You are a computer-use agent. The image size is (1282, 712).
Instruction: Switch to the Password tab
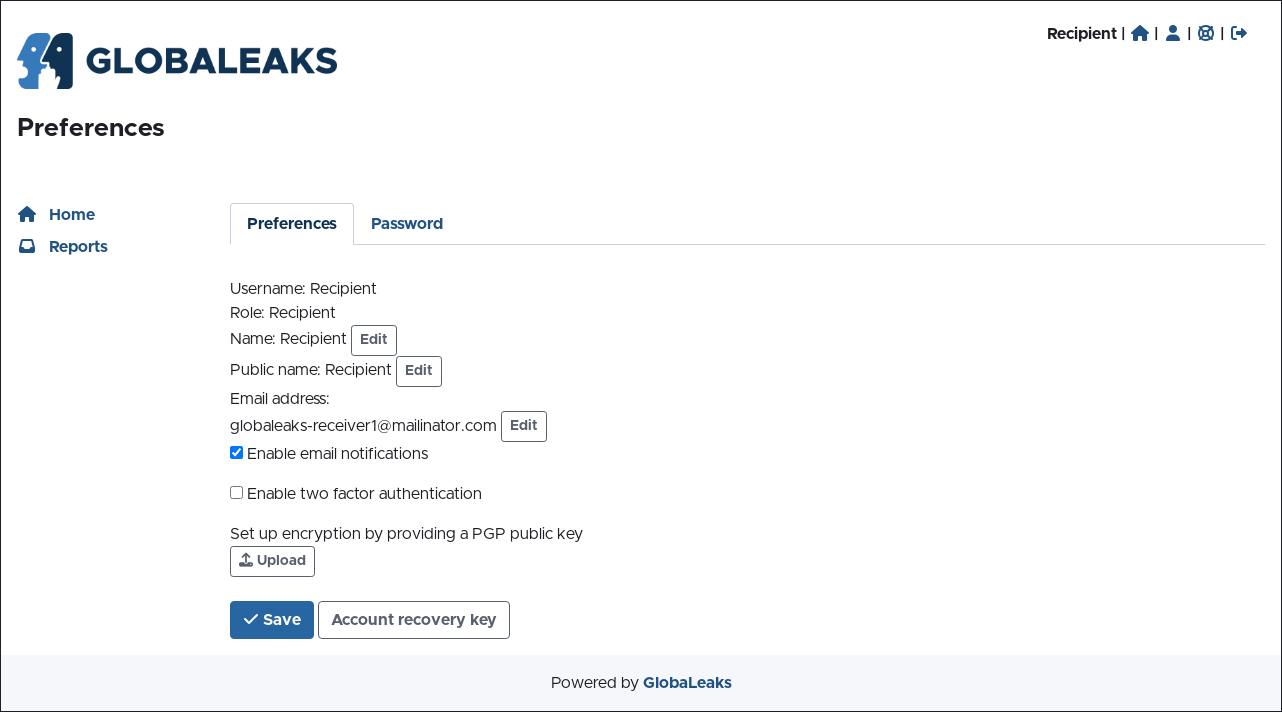coord(406,224)
